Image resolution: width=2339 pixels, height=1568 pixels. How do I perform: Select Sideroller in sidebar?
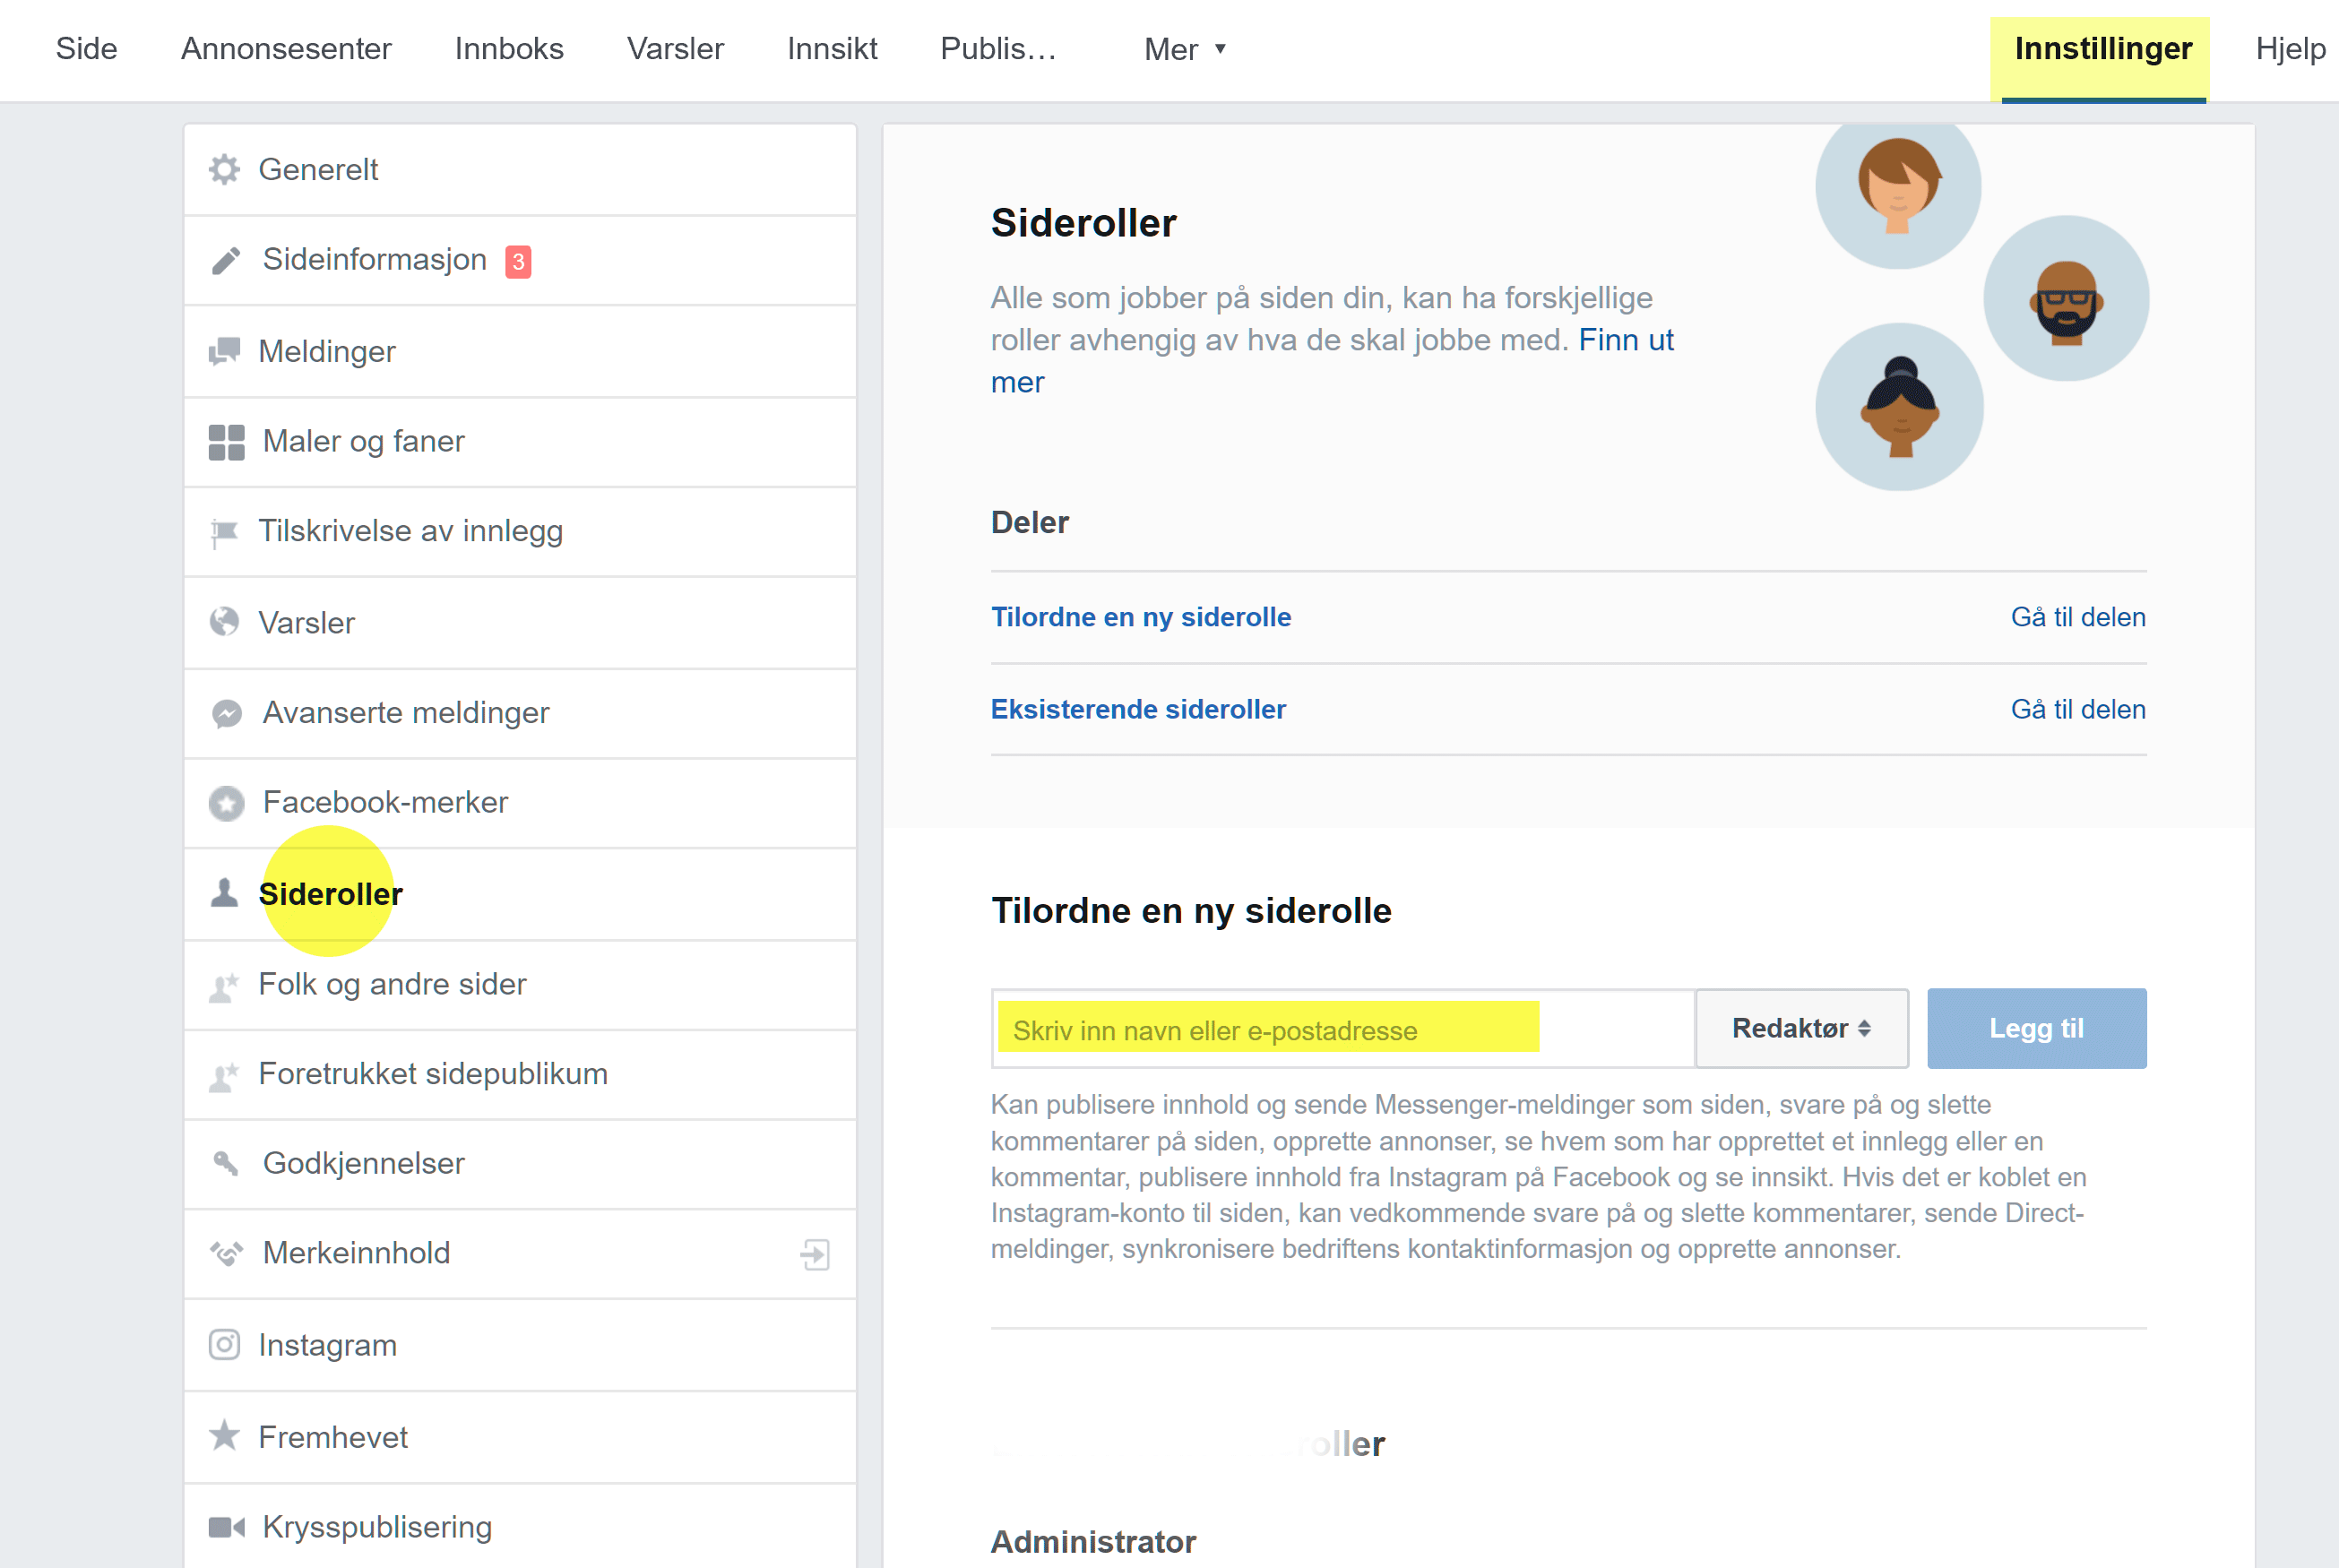tap(520, 893)
